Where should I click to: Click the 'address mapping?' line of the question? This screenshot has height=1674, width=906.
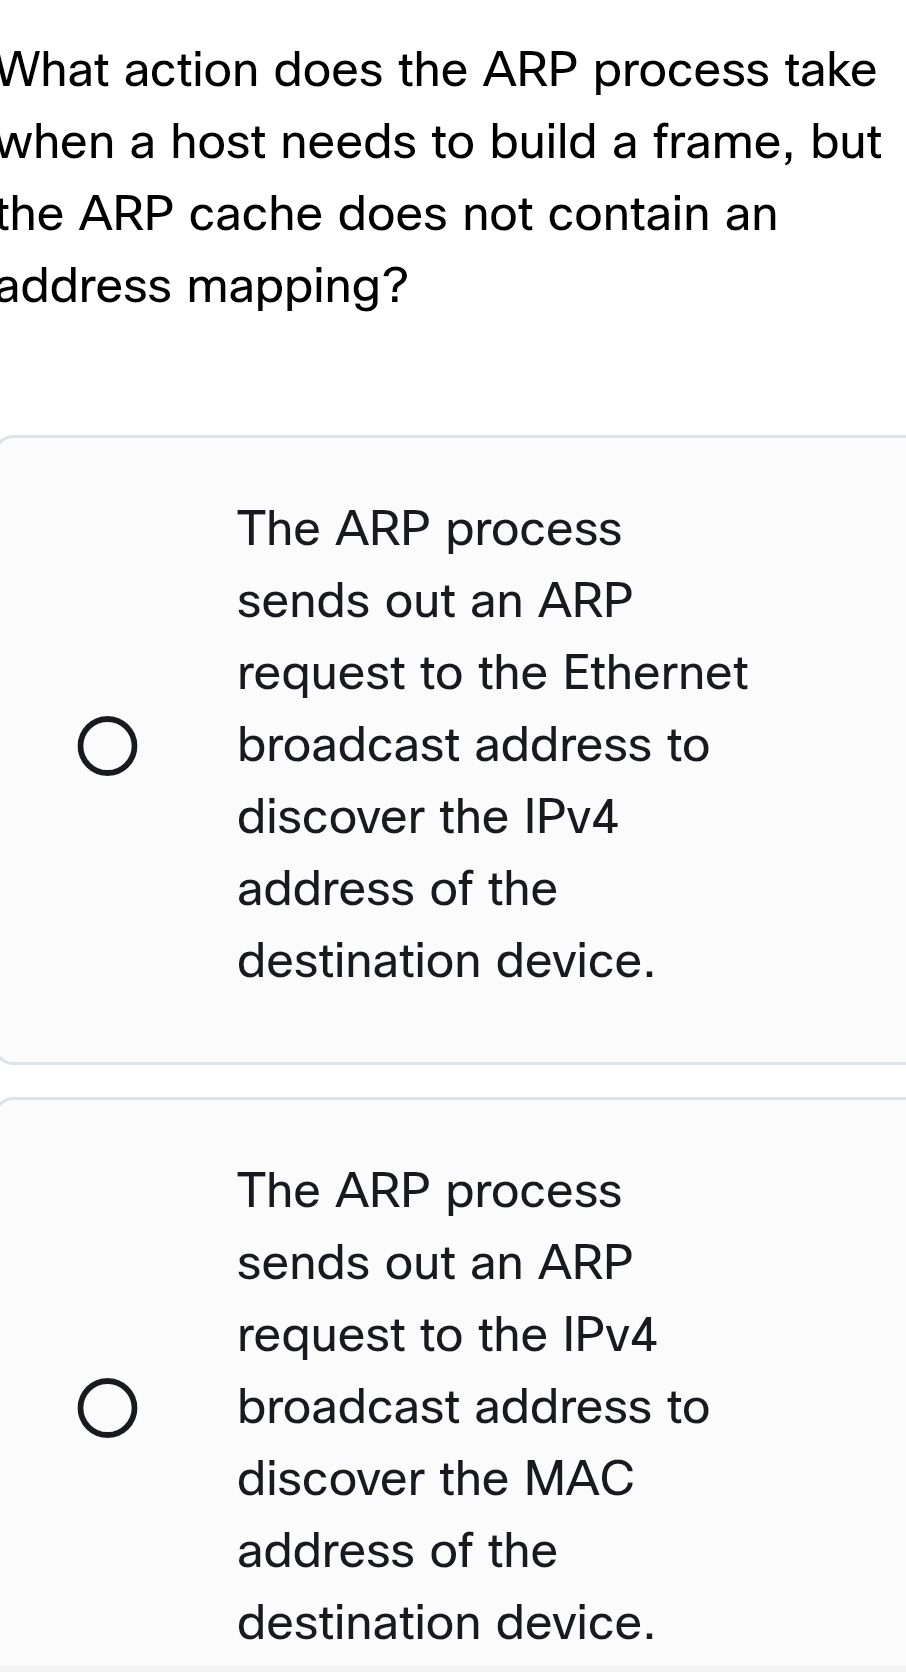tap(205, 287)
